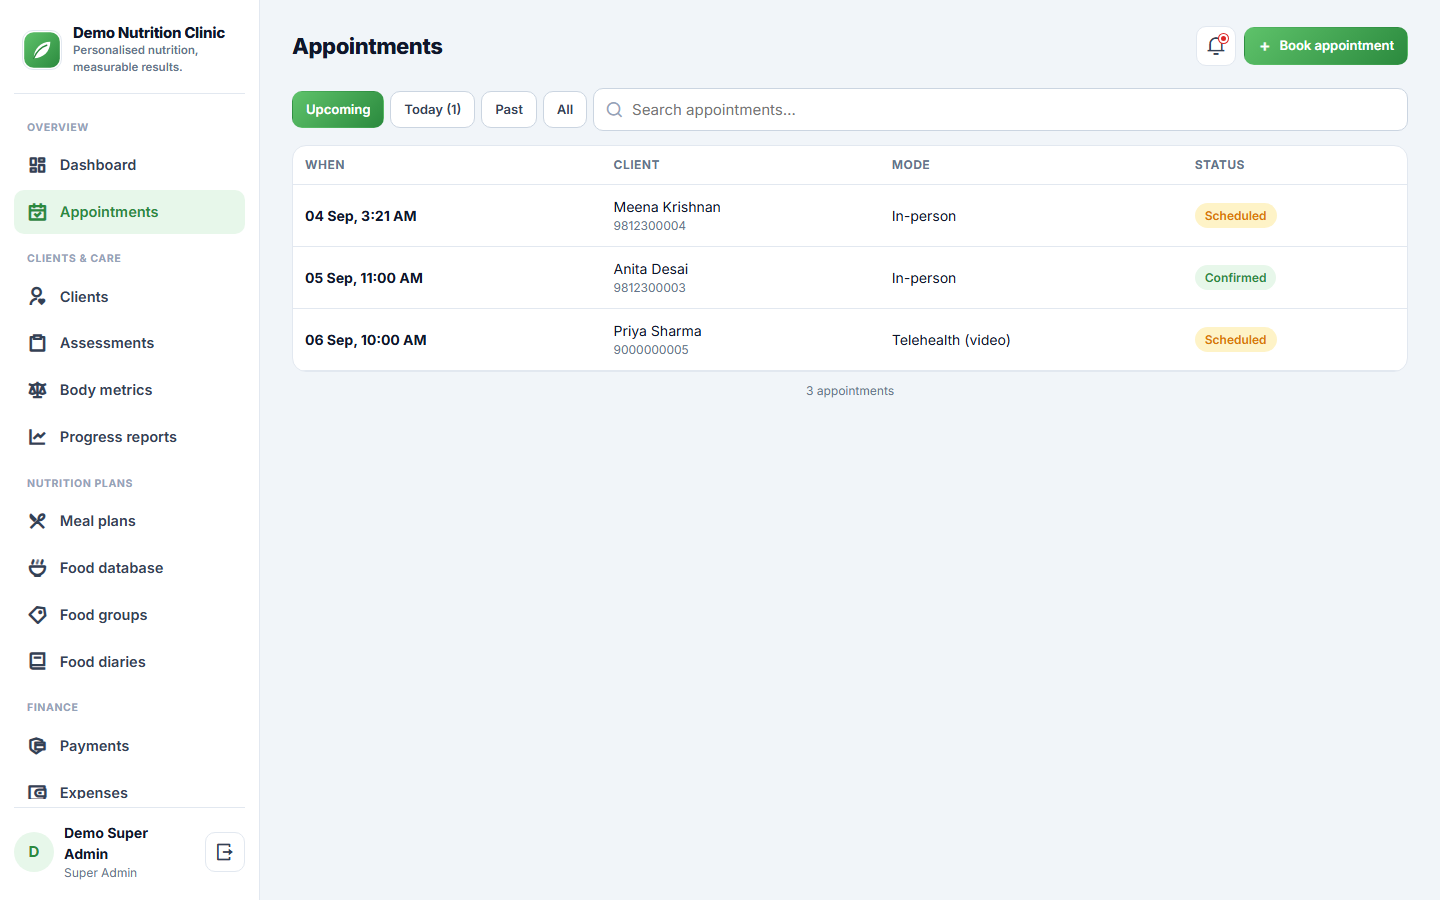Click the Progress reports chart icon
This screenshot has height=900, width=1440.
37,437
